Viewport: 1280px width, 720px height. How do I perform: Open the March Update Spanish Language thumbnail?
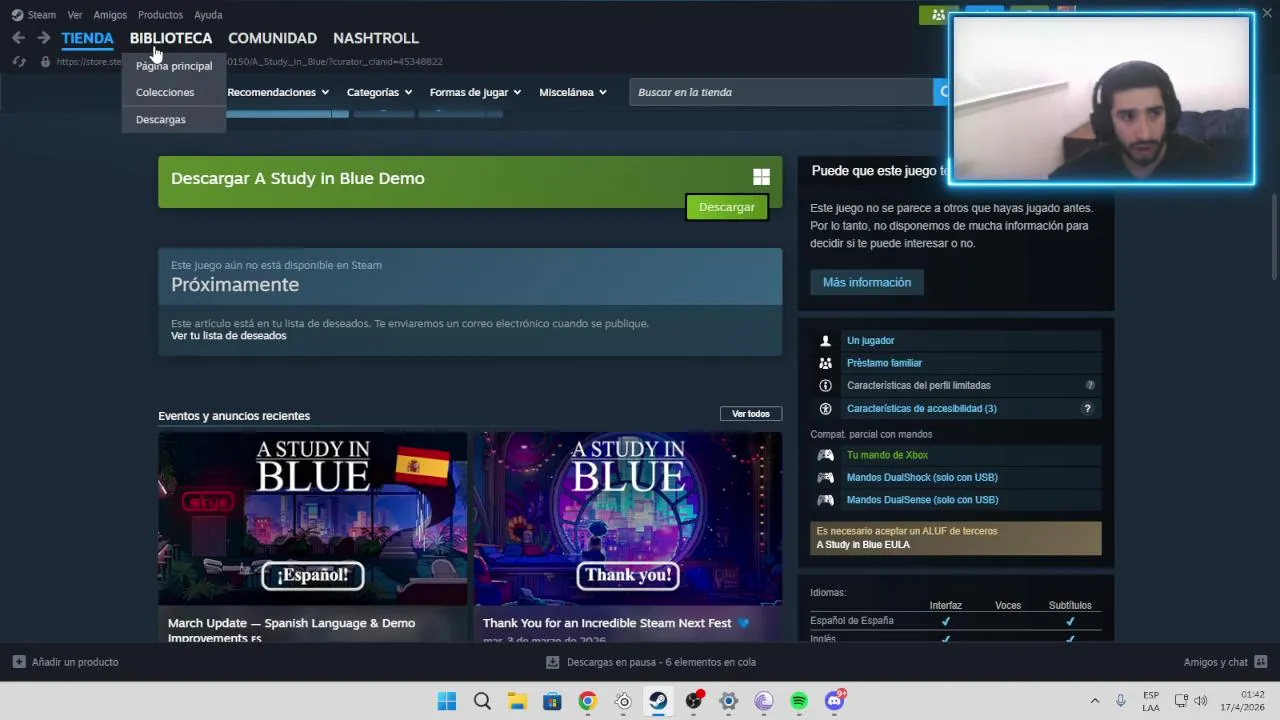[312, 519]
